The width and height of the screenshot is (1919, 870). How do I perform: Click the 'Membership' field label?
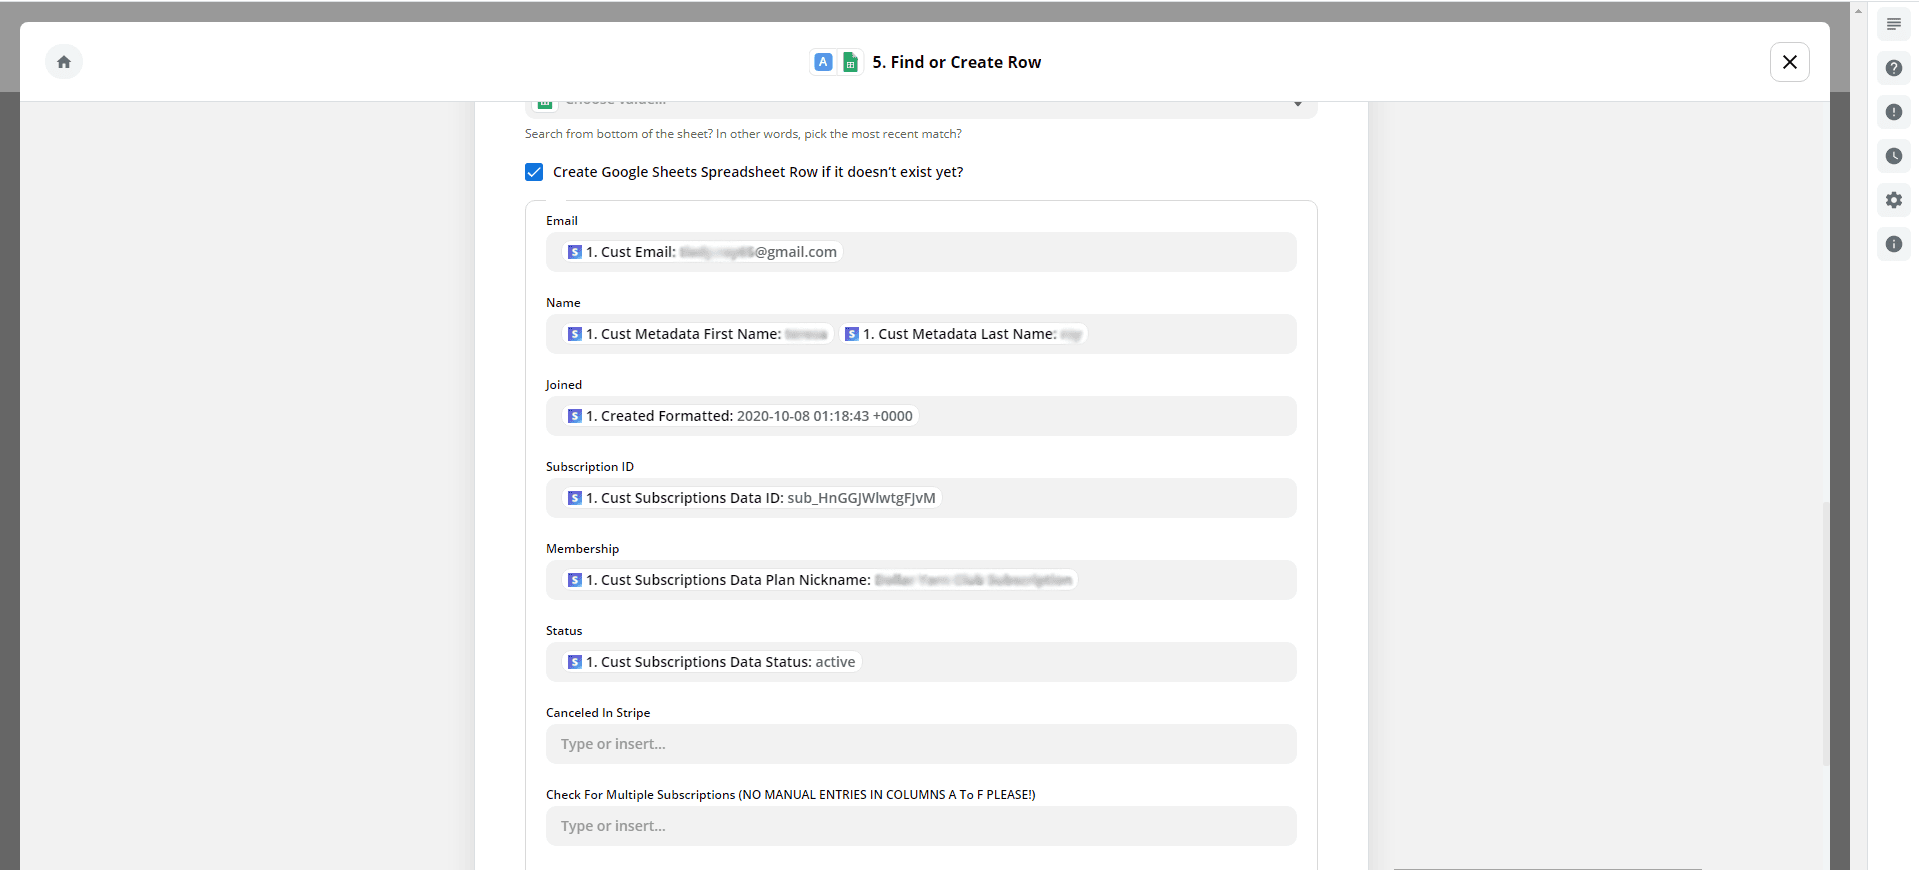click(x=582, y=549)
